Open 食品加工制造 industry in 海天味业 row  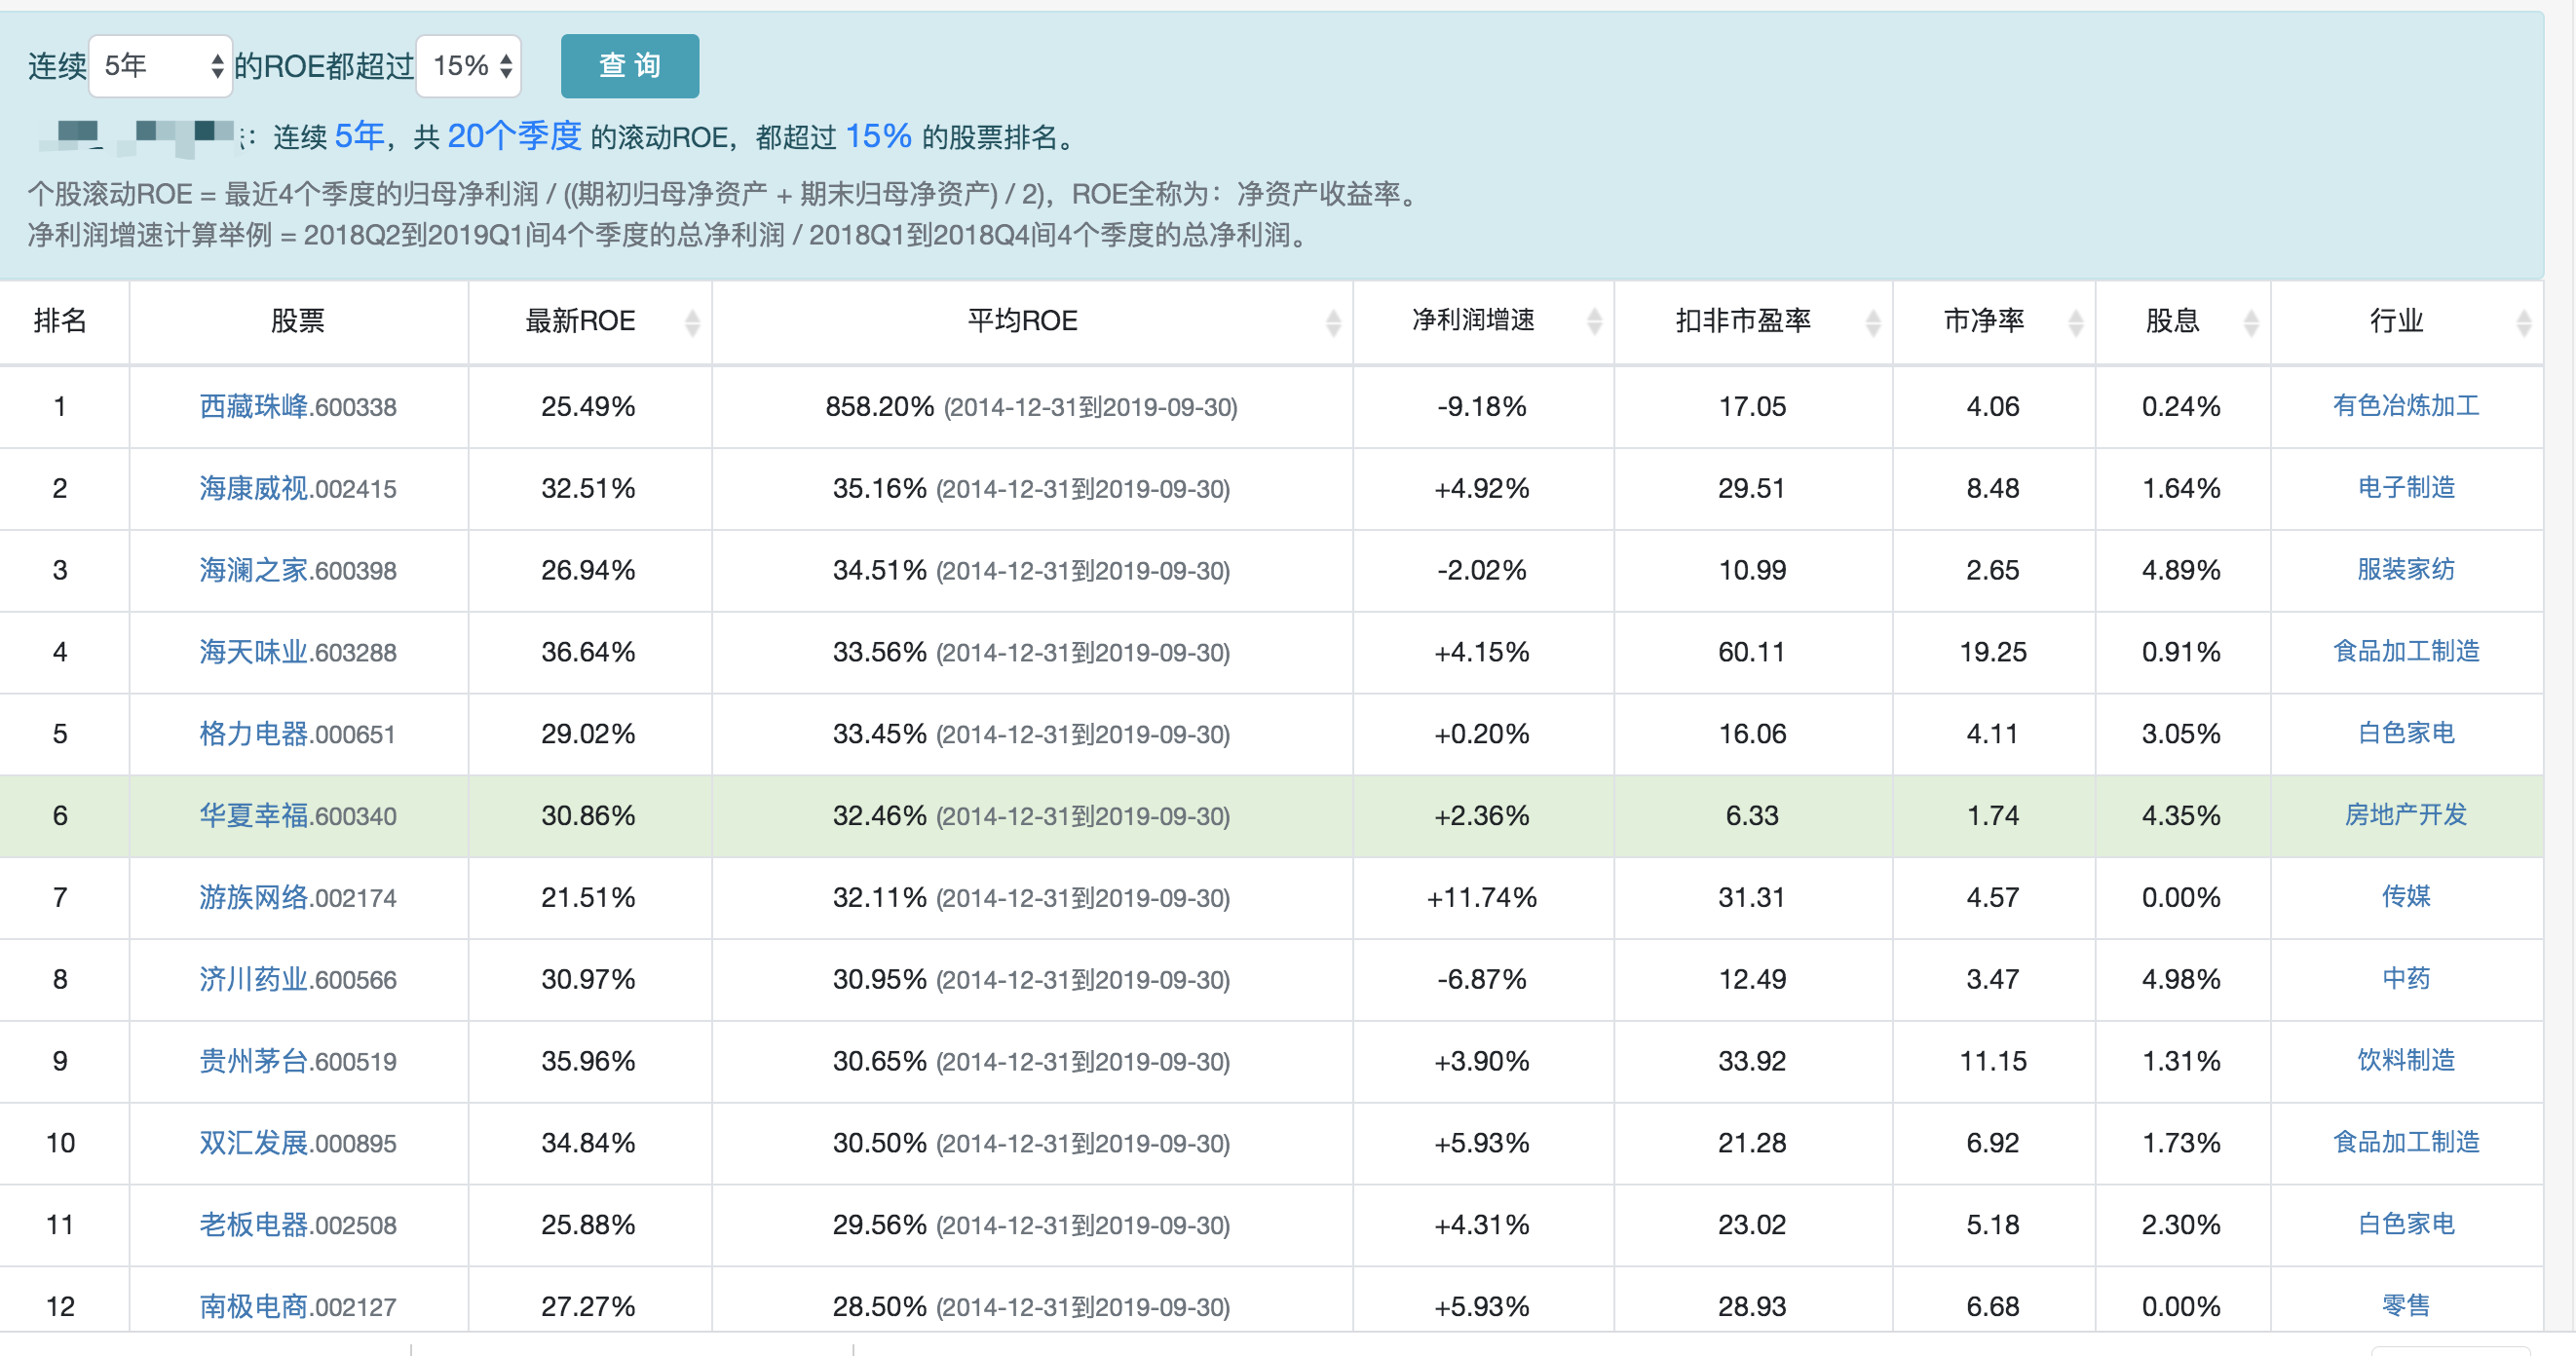point(2406,651)
